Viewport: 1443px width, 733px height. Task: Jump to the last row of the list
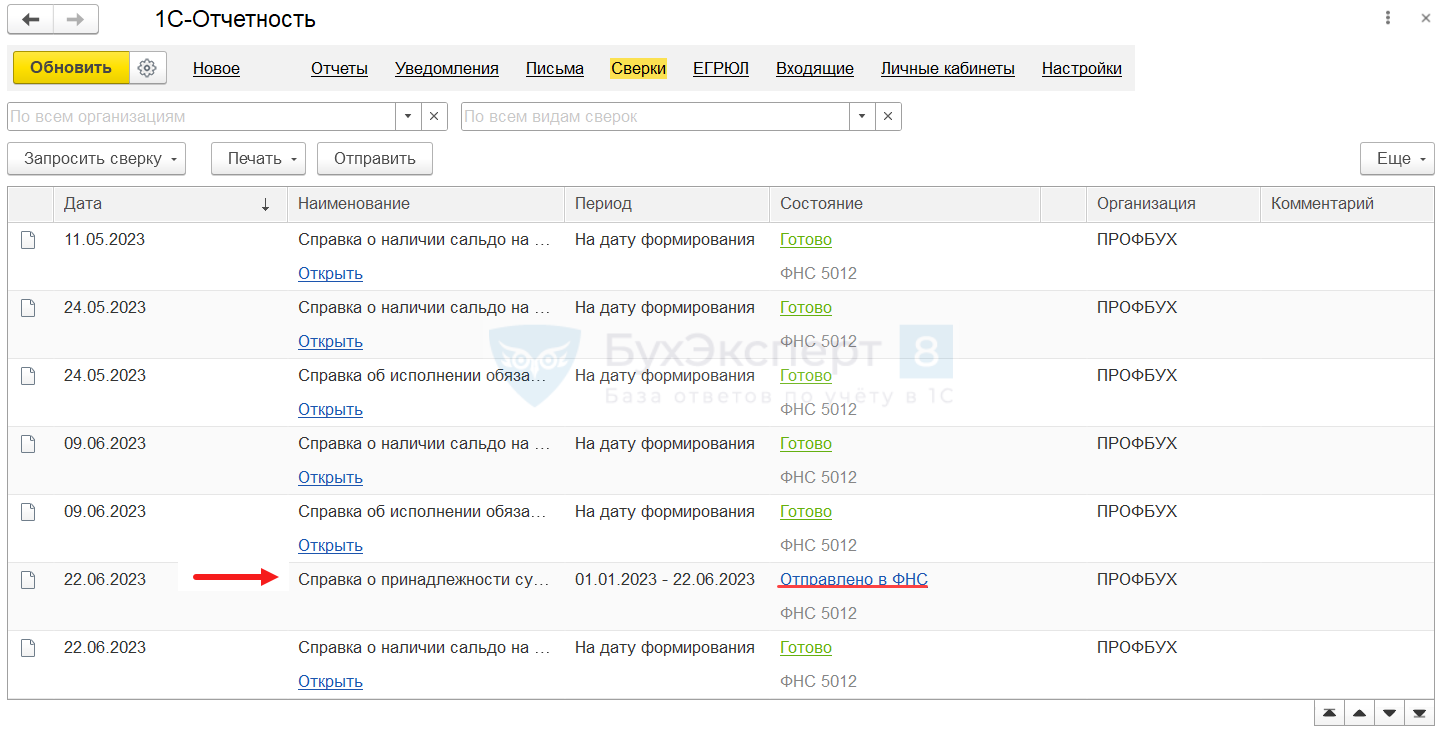pos(1419,713)
